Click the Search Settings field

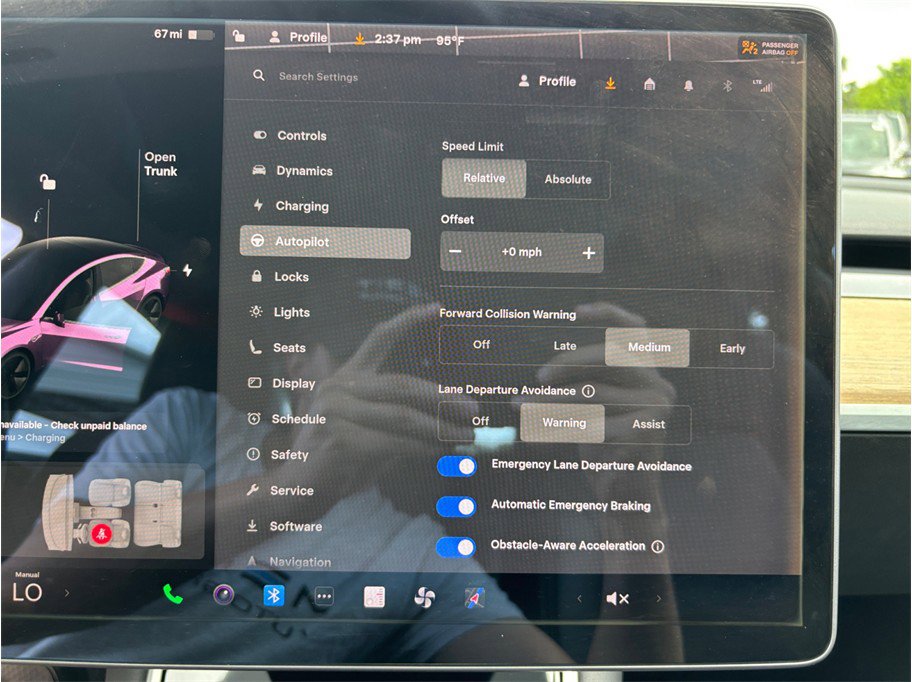318,77
